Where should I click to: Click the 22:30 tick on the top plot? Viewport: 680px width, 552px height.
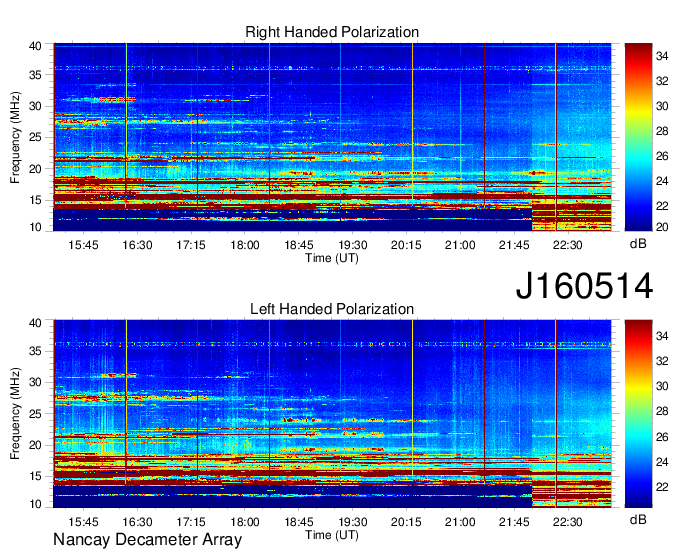click(568, 245)
